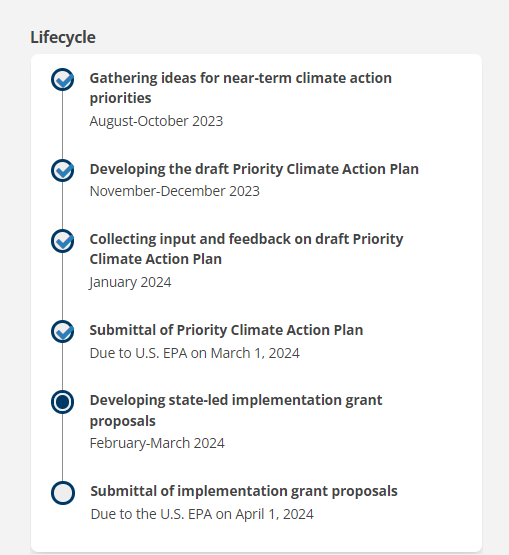Click the February-March 2024 date label

click(157, 443)
